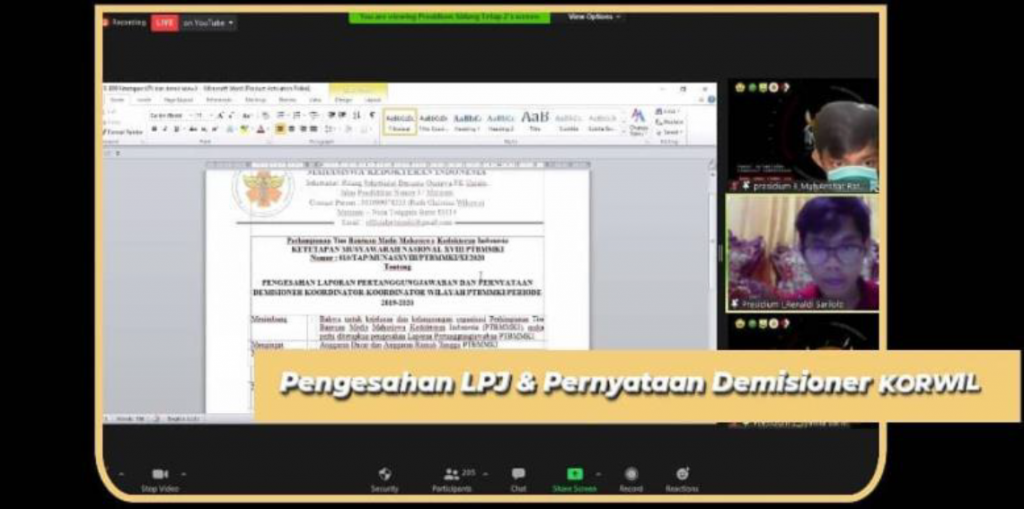The image size is (1024, 509).
Task: Open Line Spacing options in Word
Action: pyautogui.click(x=330, y=129)
